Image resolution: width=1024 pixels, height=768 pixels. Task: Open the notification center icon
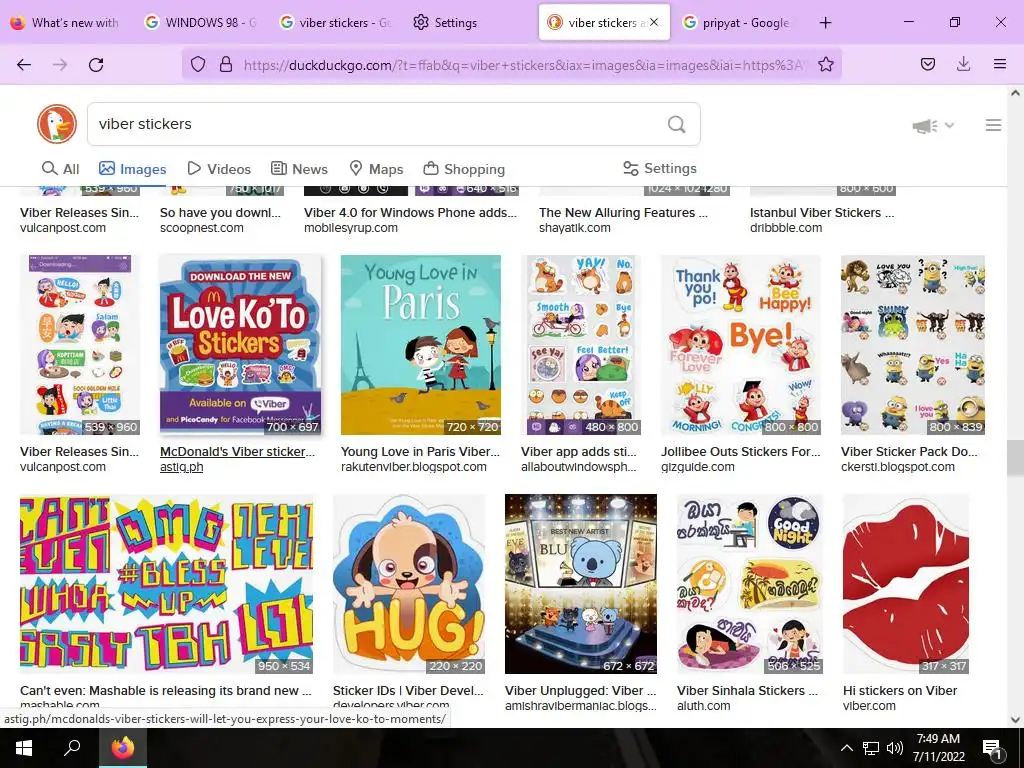click(x=993, y=749)
